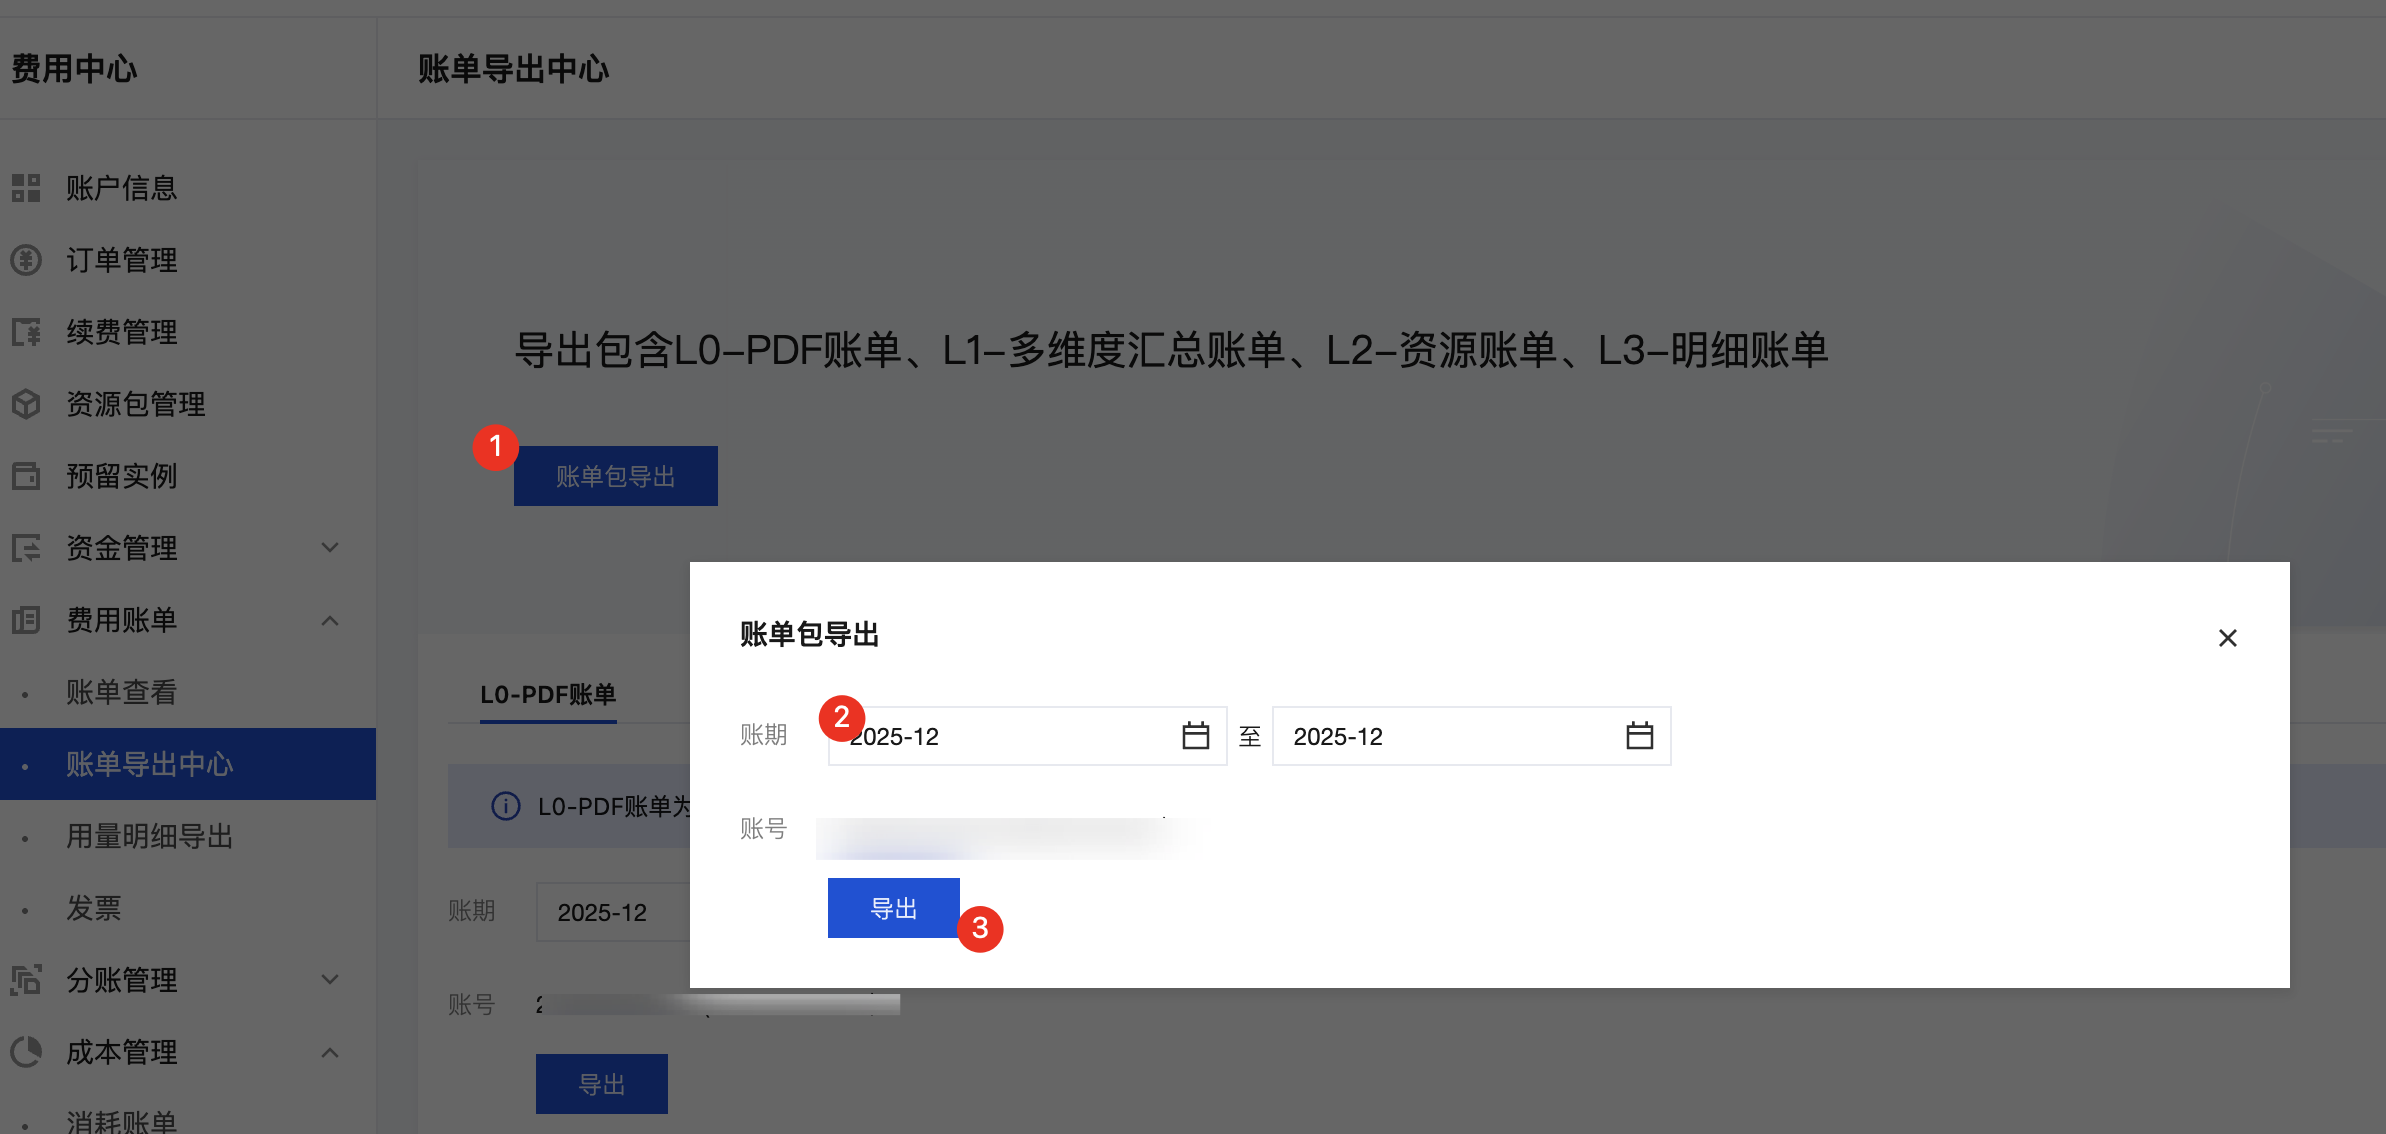Open 账单查看 in the sidebar
This screenshot has height=1134, width=2386.
click(x=121, y=692)
